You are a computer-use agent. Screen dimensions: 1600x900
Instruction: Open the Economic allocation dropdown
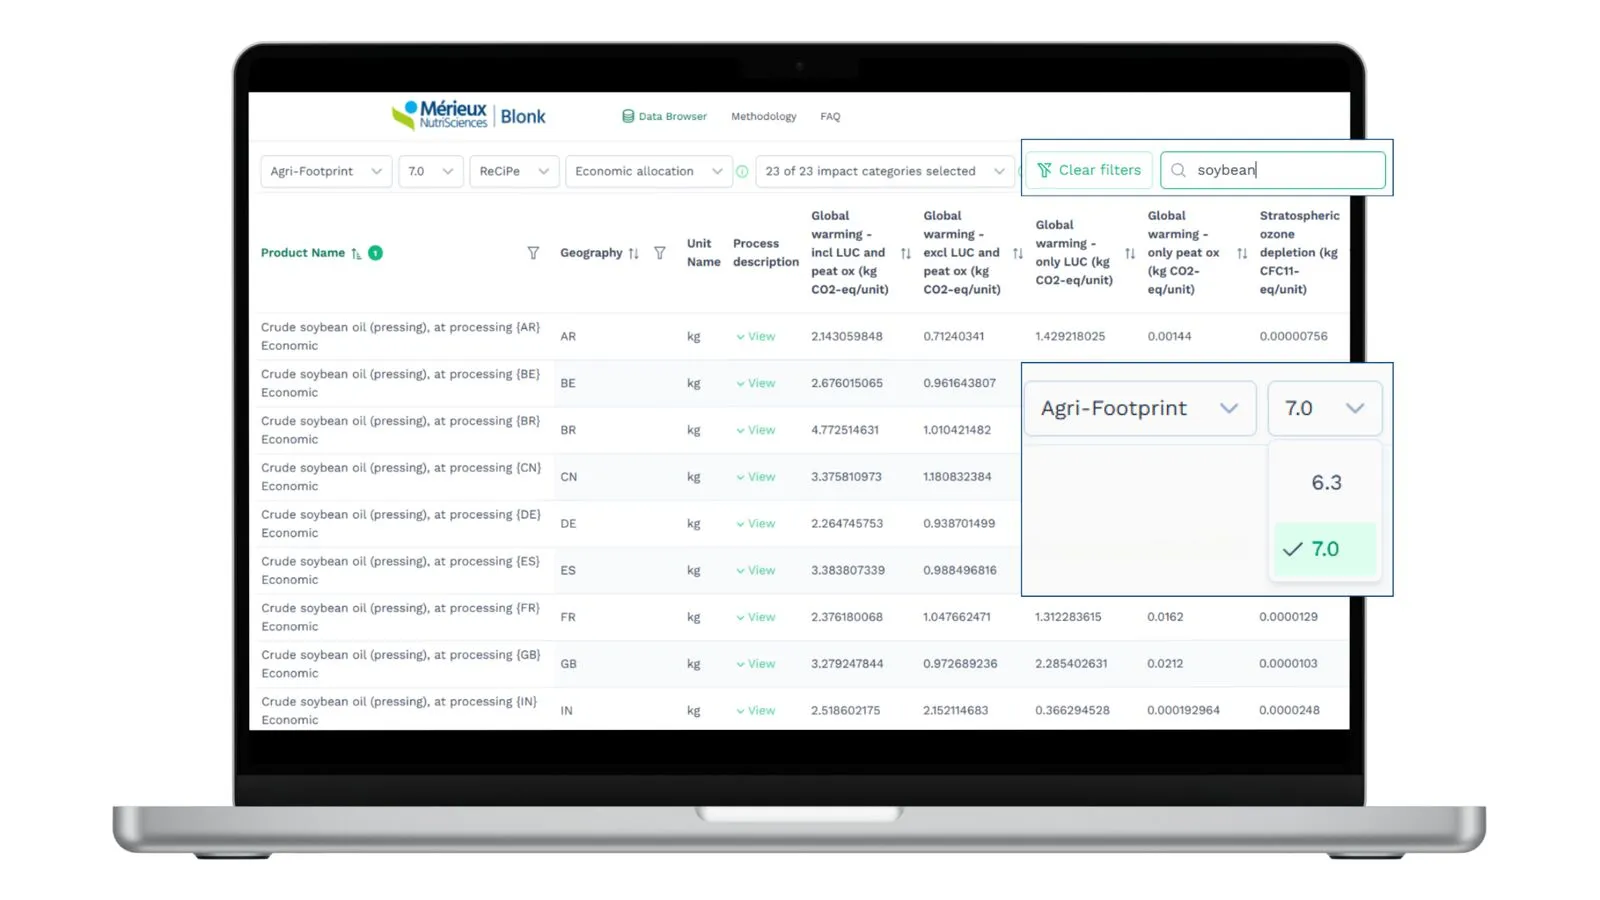coord(648,171)
